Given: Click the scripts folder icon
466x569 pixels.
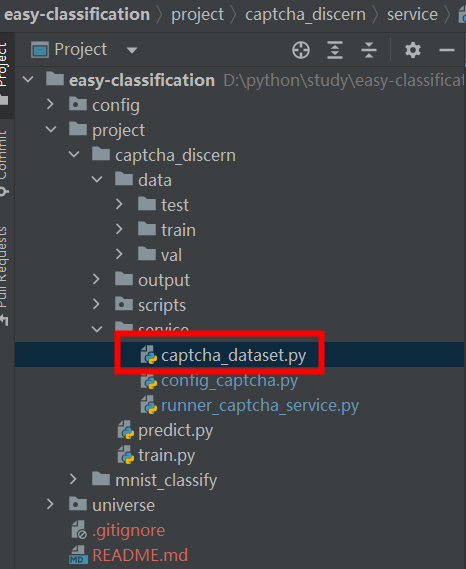Looking at the screenshot, I should coord(124,304).
